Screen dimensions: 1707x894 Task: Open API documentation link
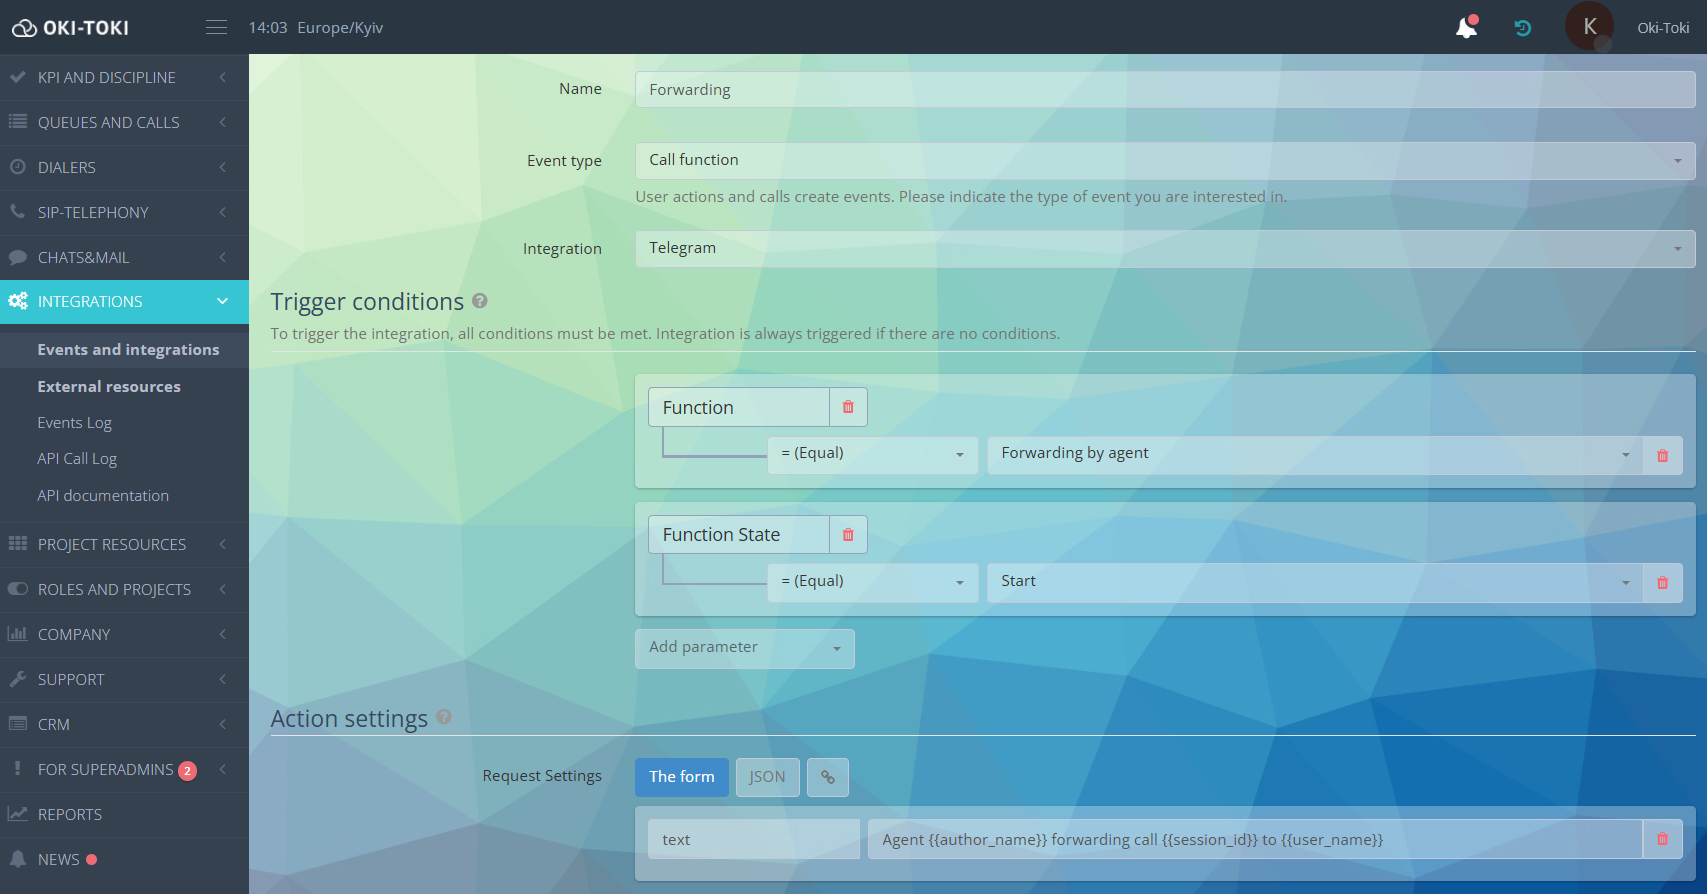[103, 496]
